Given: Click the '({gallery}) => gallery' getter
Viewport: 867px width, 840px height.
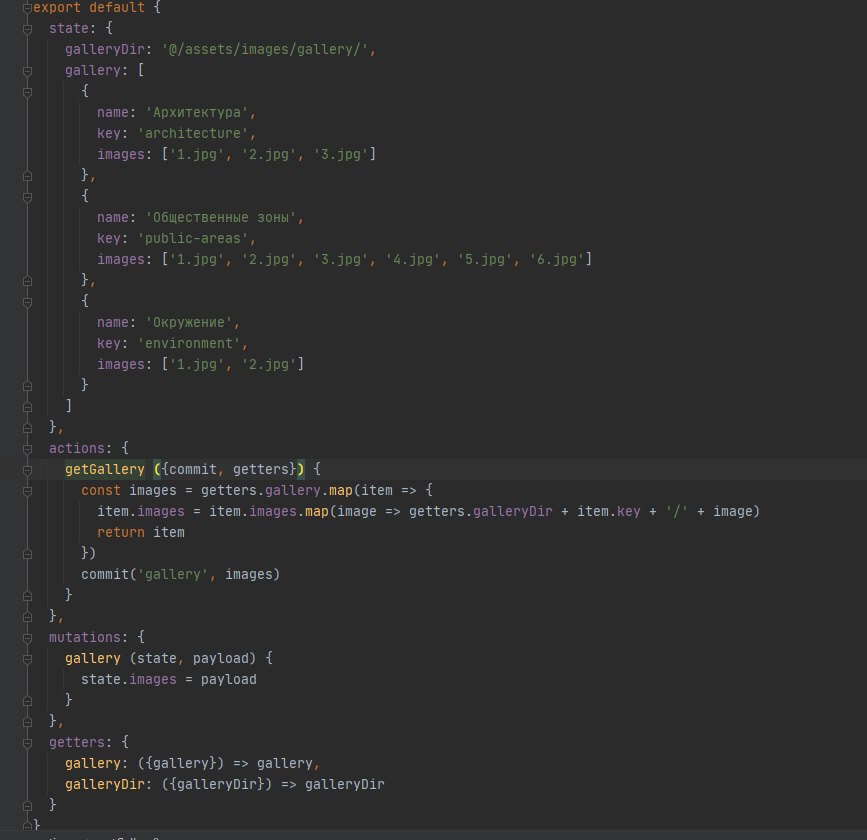Looking at the screenshot, I should (224, 763).
